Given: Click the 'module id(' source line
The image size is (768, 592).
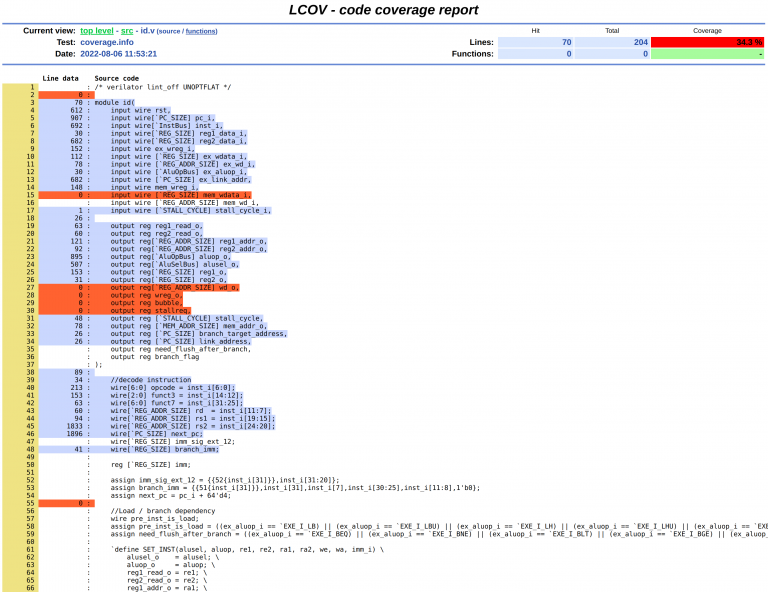Looking at the screenshot, I should pyautogui.click(x=115, y=103).
